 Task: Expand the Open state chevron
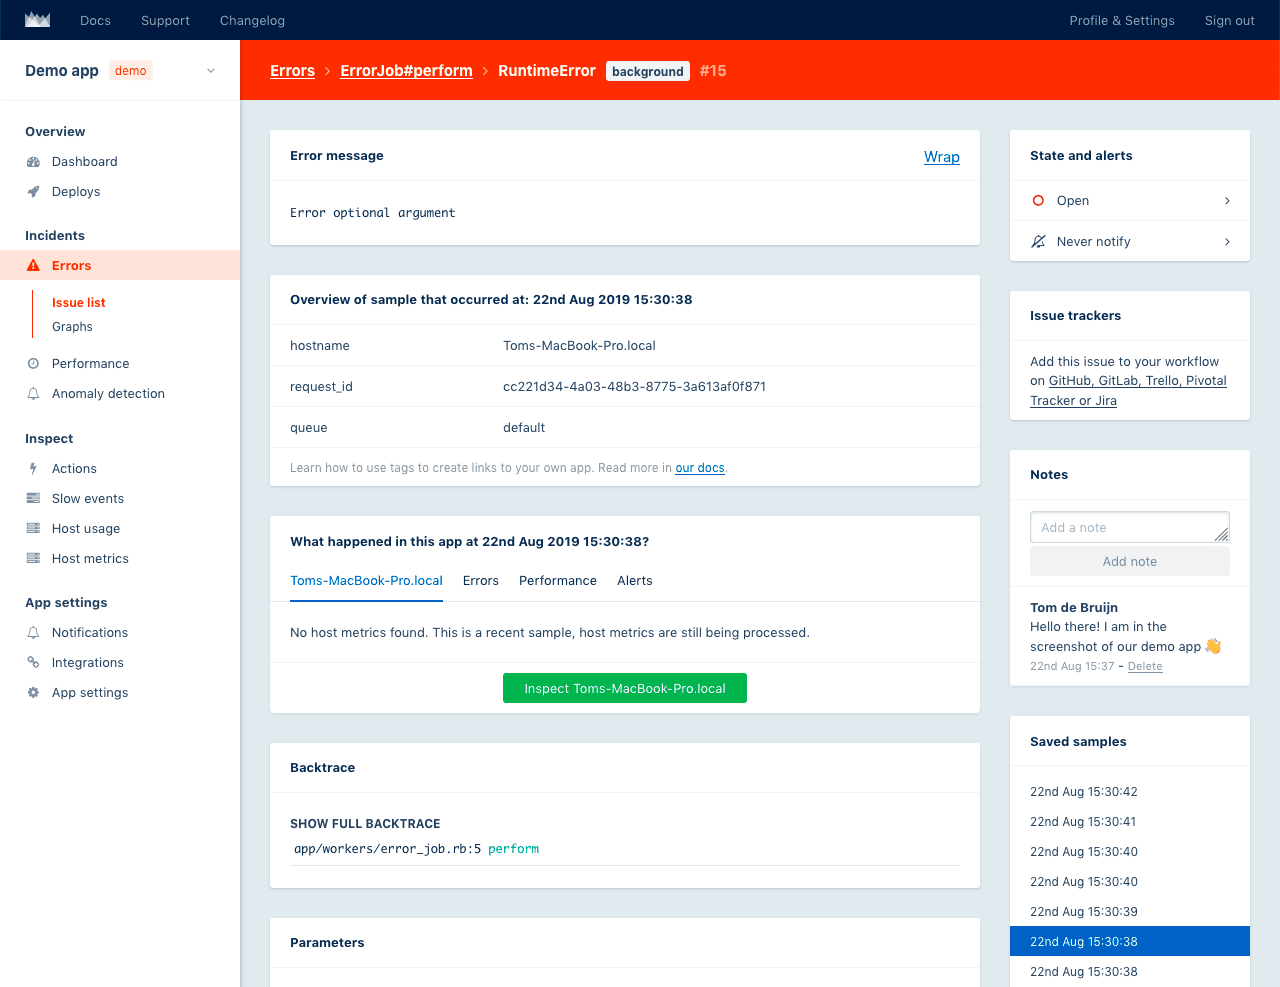tap(1227, 201)
